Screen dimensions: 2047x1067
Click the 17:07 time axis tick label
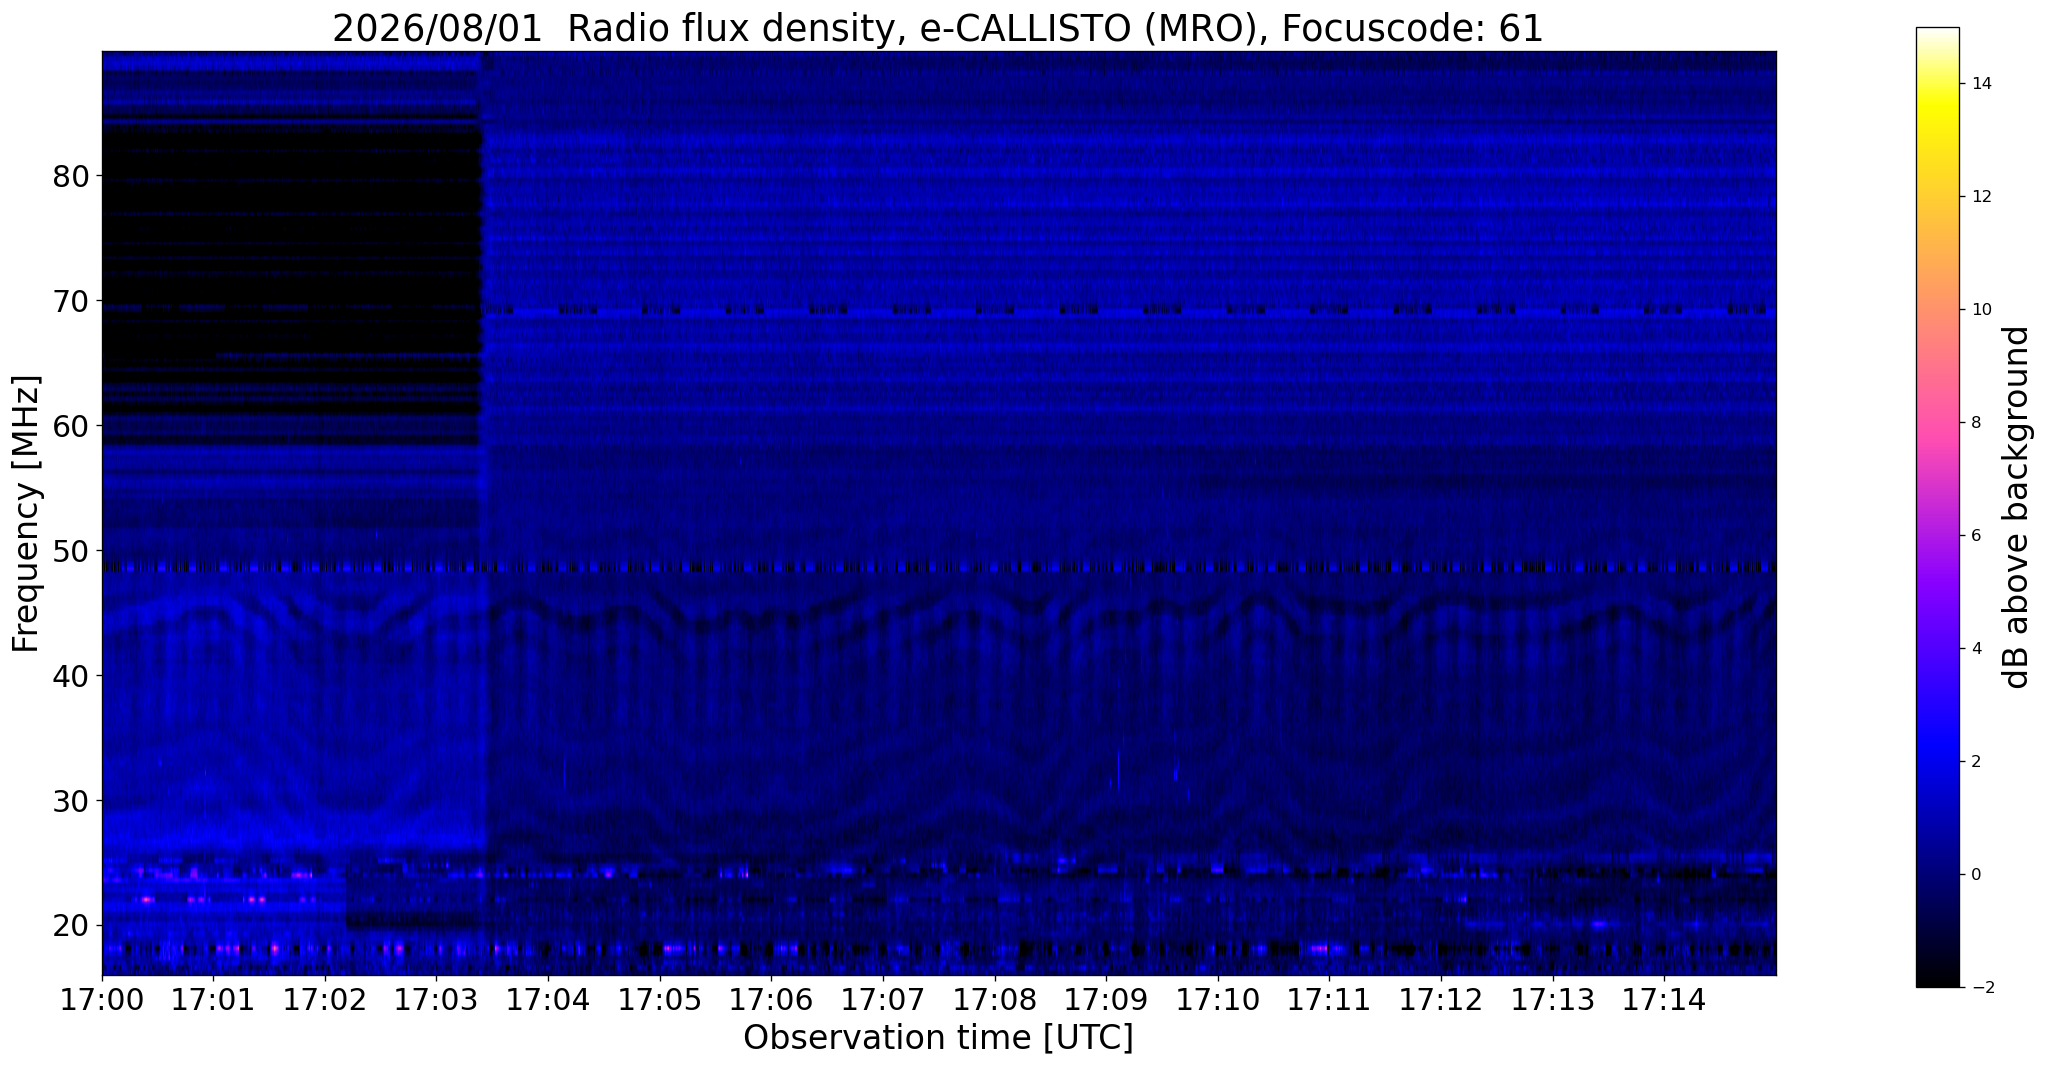[883, 1000]
